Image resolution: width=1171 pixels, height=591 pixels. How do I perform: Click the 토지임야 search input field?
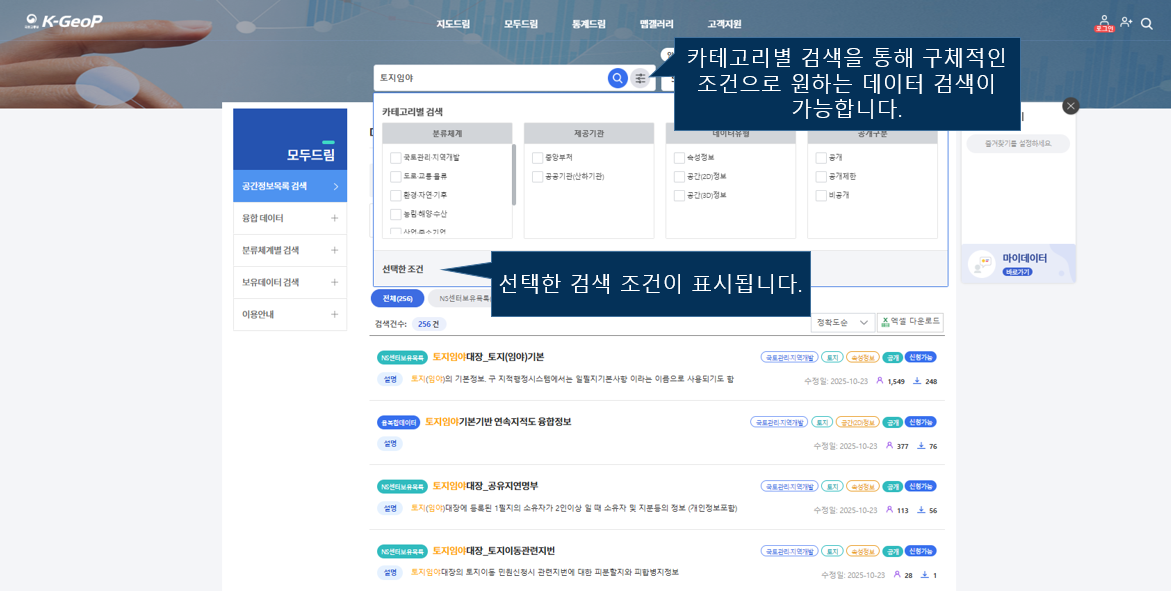(490, 78)
